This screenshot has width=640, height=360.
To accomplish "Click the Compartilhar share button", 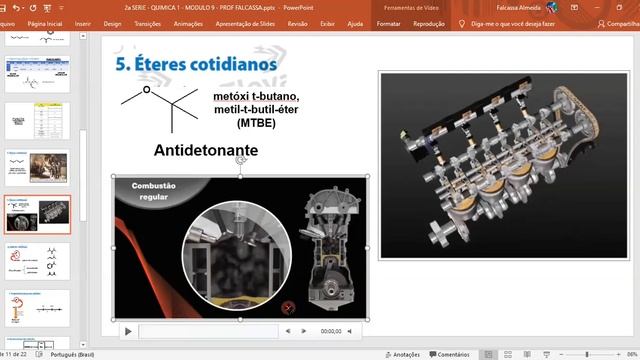I will point(618,24).
